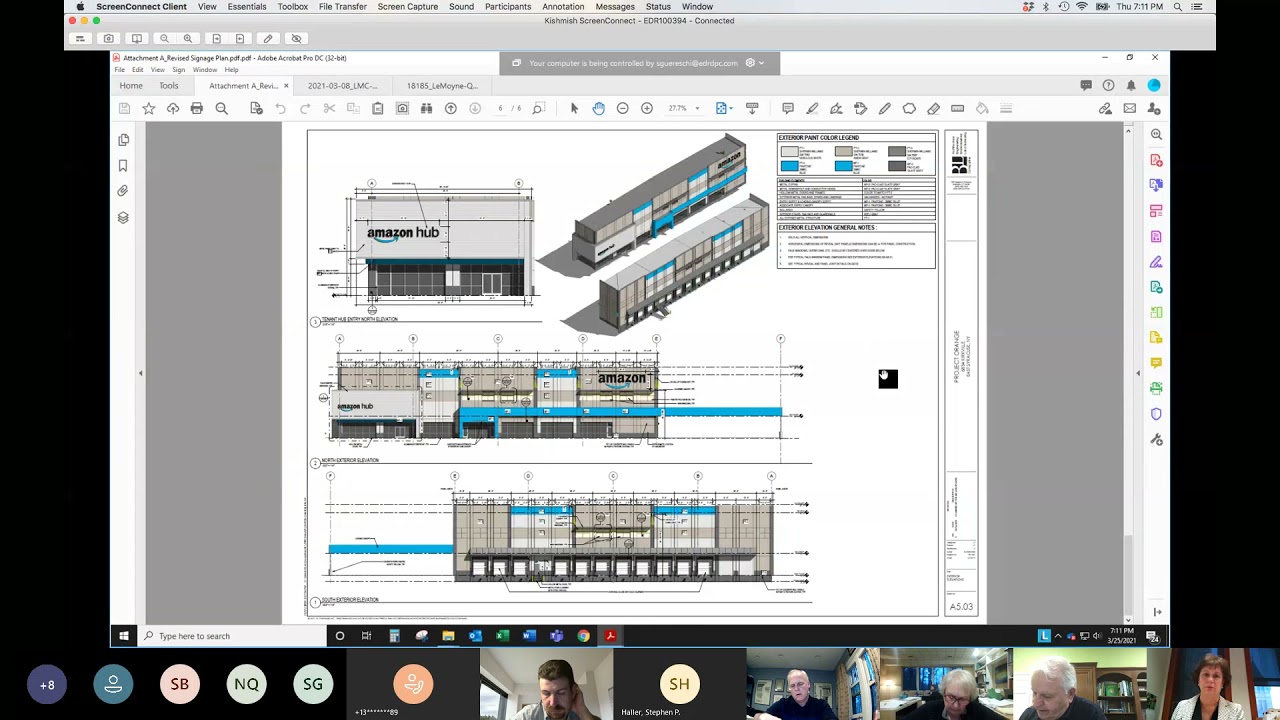The width and height of the screenshot is (1280, 720).
Task: Star the current PDF file
Action: point(148,108)
